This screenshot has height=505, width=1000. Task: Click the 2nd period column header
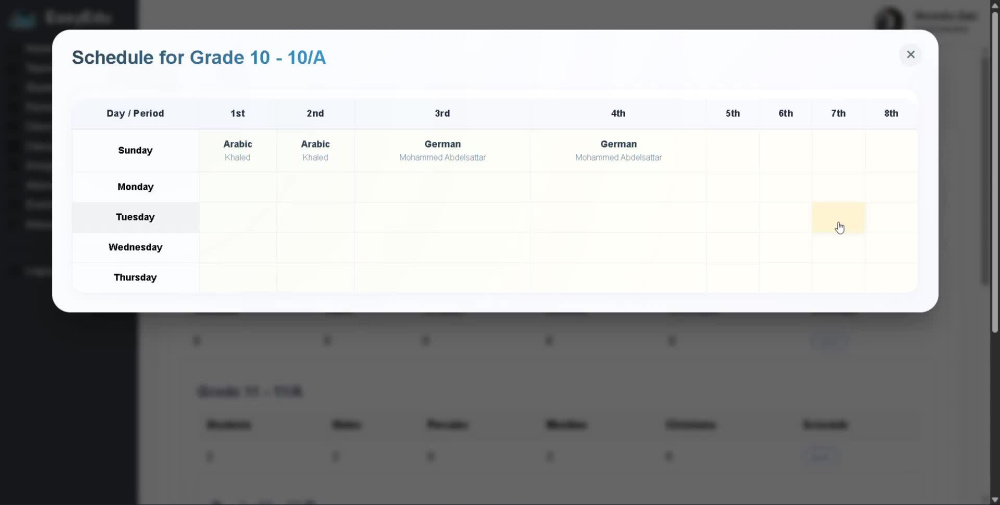click(315, 113)
